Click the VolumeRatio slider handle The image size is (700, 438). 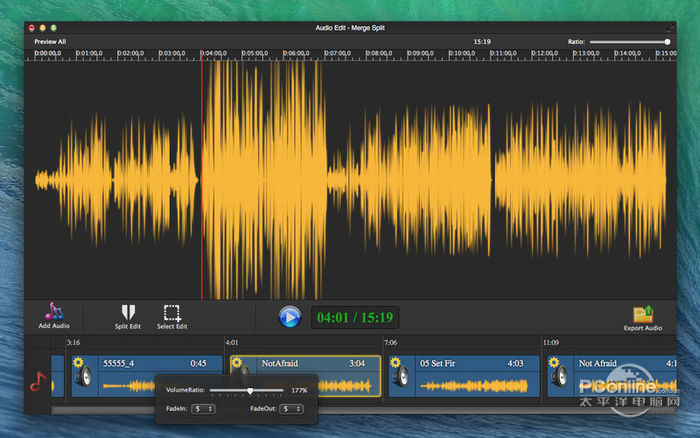[250, 390]
